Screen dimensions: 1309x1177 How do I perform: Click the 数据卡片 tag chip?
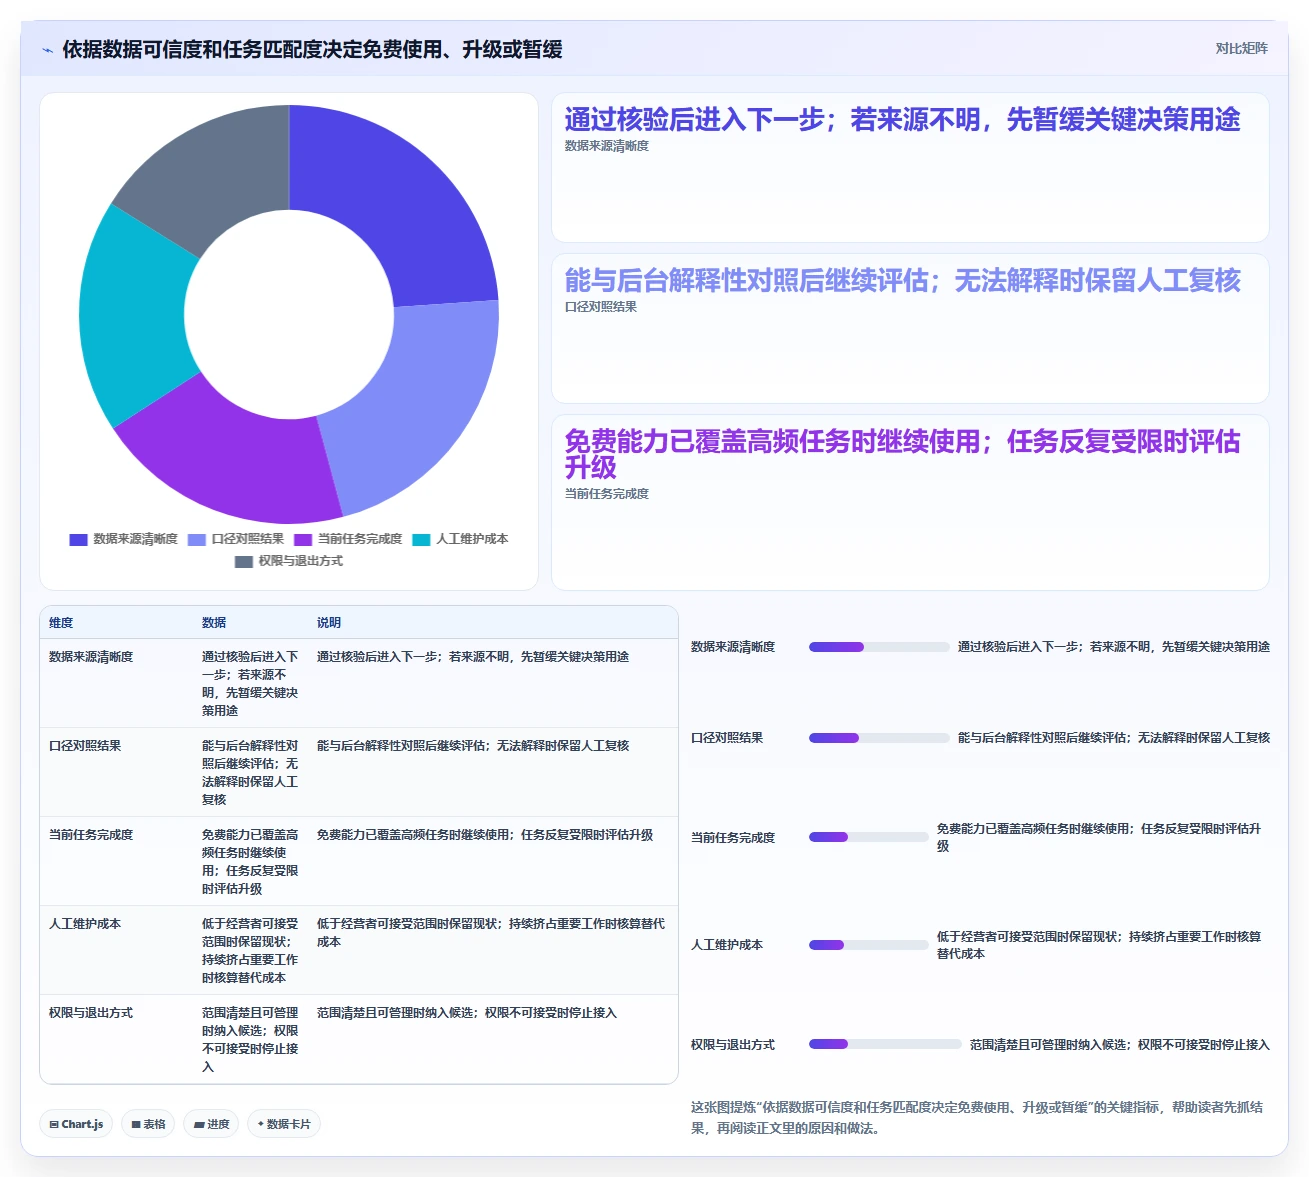tap(284, 1124)
